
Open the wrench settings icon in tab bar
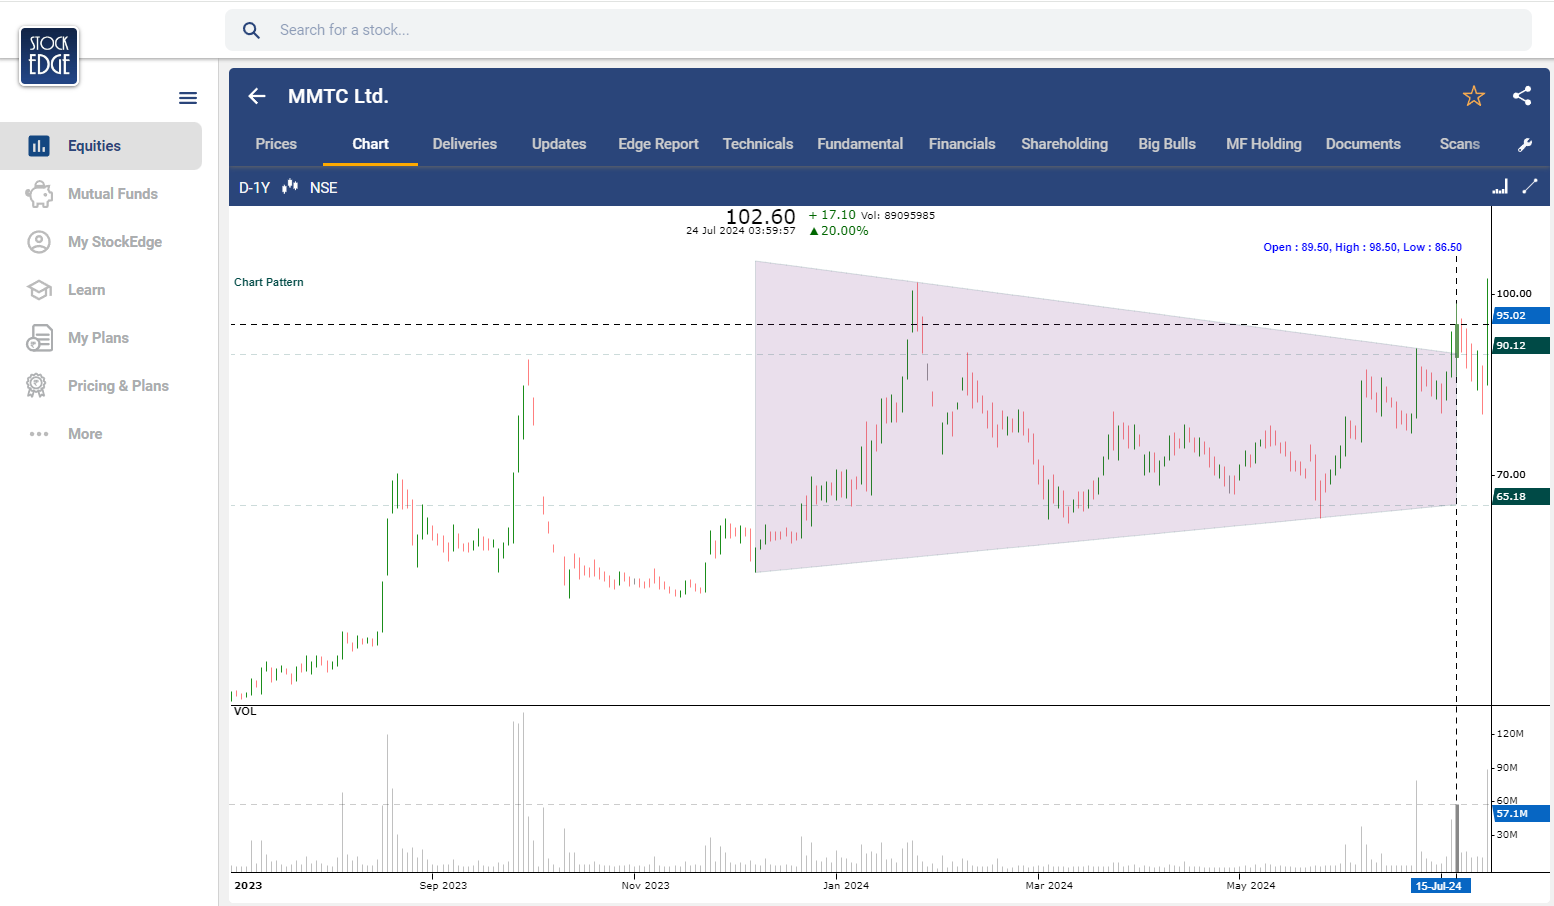pyautogui.click(x=1525, y=145)
